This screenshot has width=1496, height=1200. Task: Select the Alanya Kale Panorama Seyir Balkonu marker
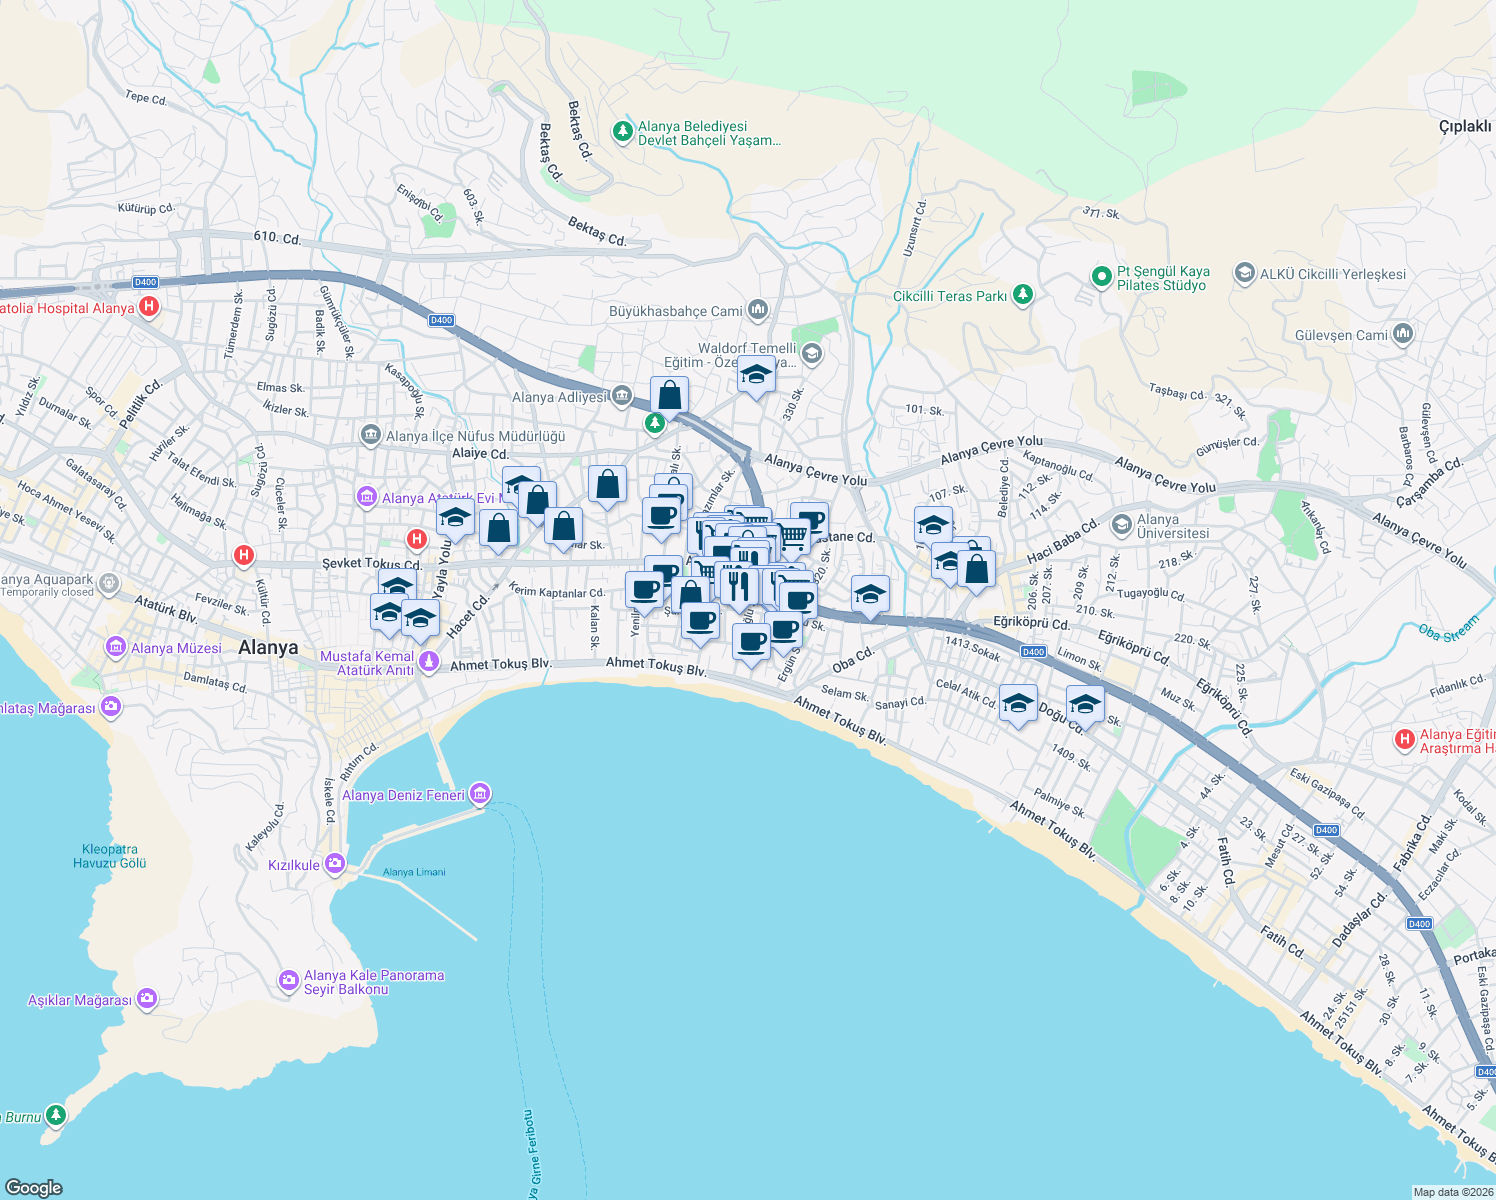click(290, 977)
